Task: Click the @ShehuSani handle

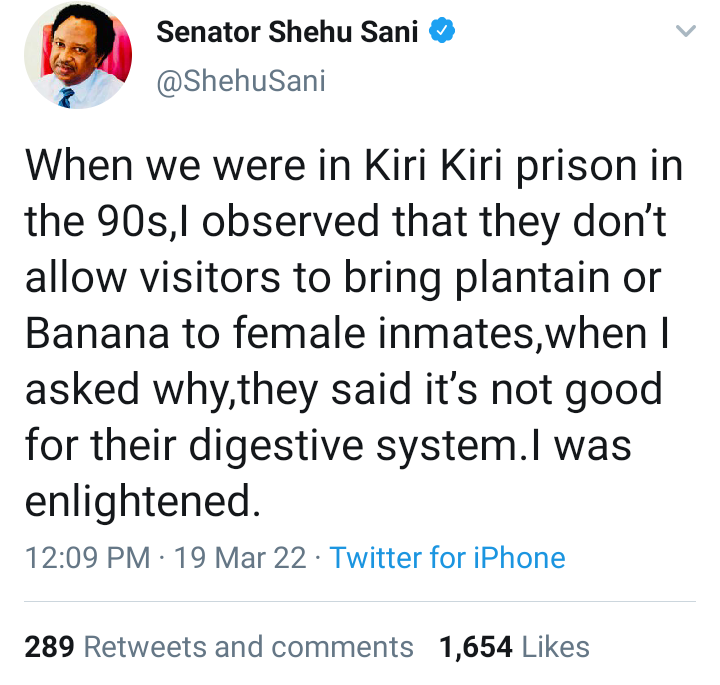Action: click(241, 81)
